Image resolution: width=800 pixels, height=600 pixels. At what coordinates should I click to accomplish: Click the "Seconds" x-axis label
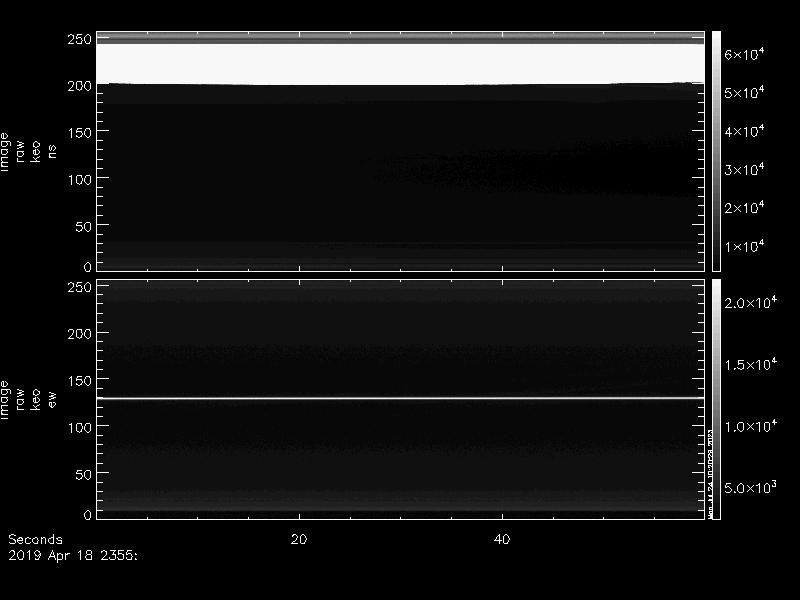click(x=35, y=539)
